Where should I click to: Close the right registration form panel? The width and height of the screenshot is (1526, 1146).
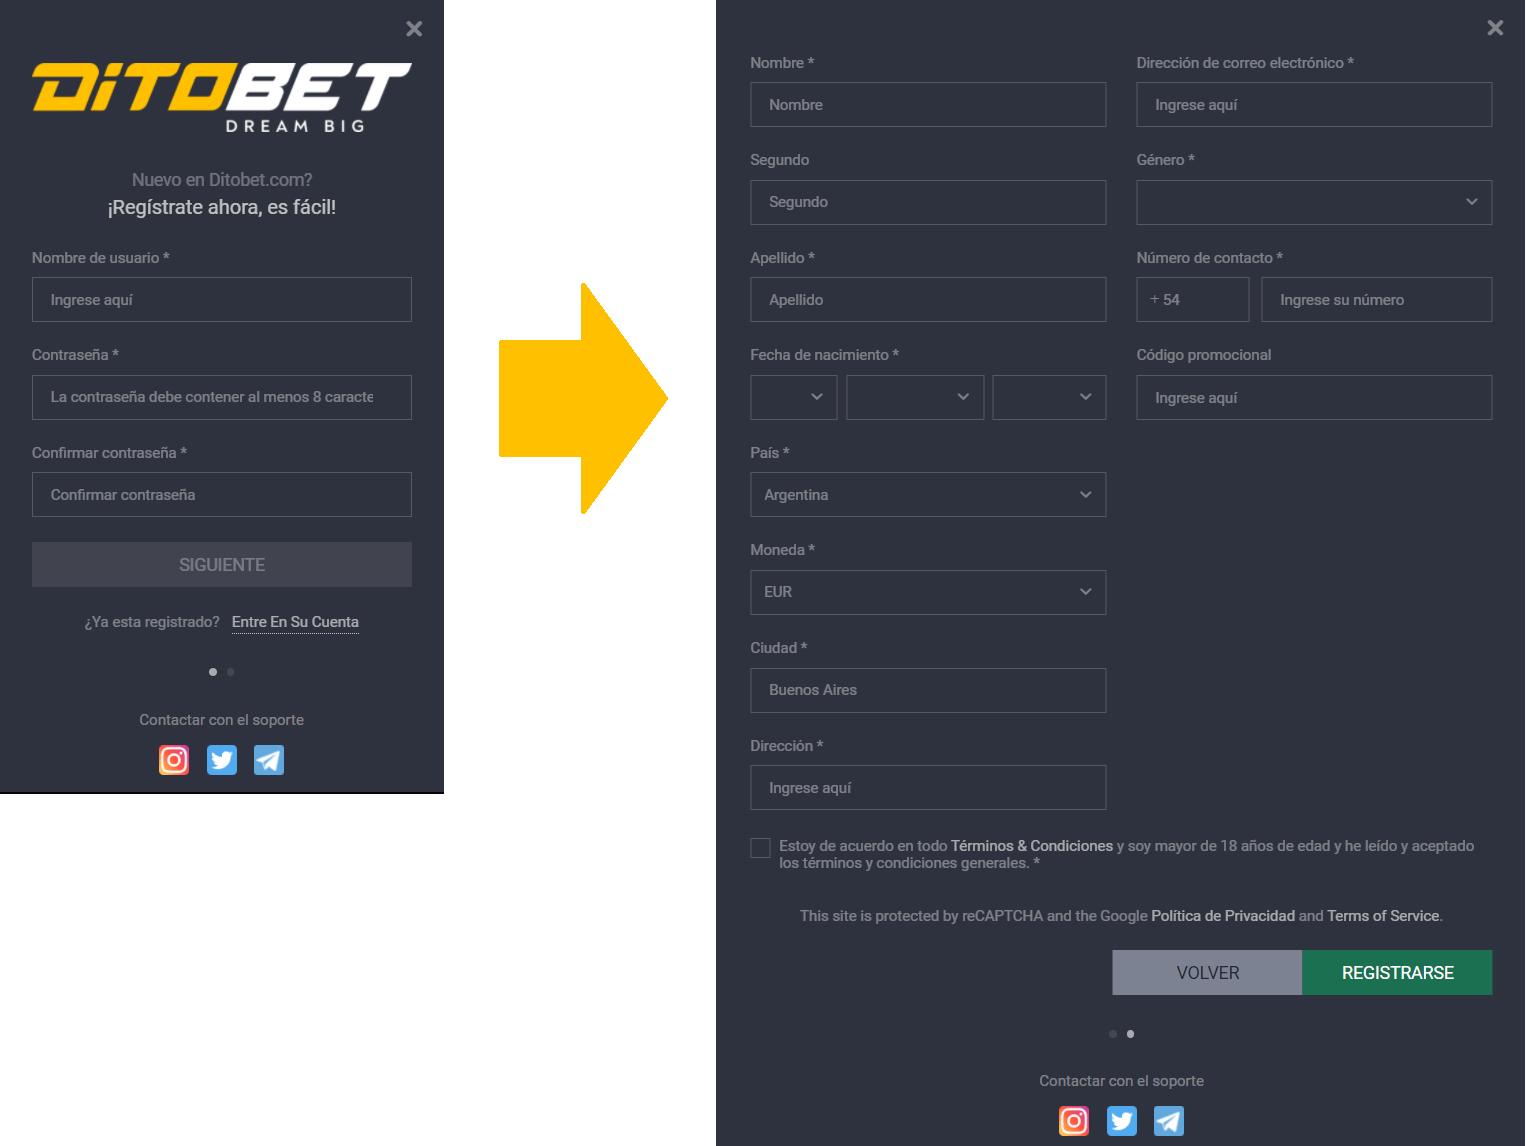1495,28
